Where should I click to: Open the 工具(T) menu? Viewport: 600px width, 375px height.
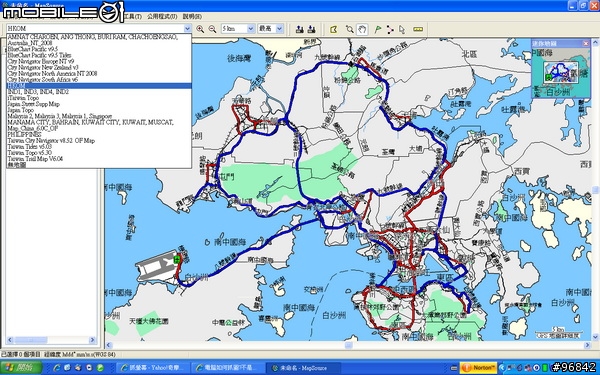click(133, 16)
